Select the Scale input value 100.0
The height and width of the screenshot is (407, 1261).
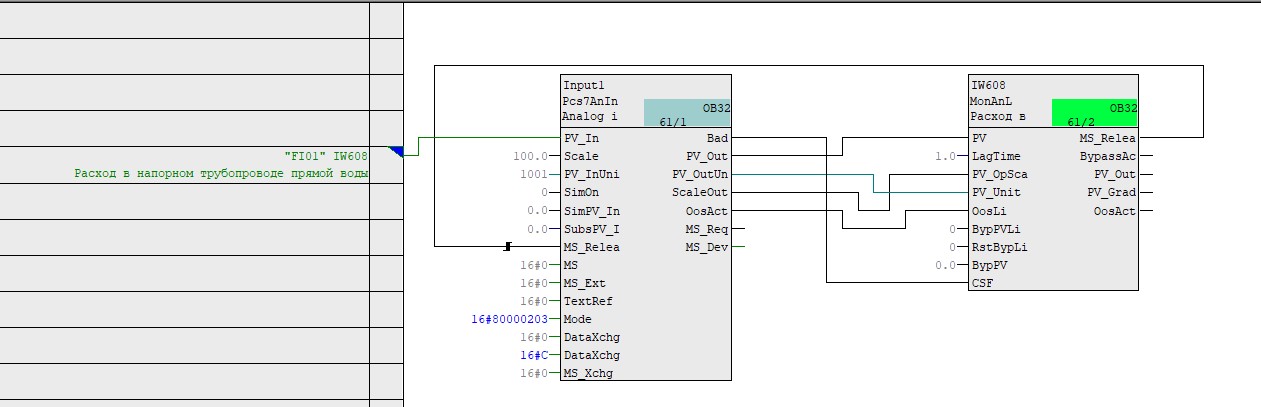pos(530,156)
